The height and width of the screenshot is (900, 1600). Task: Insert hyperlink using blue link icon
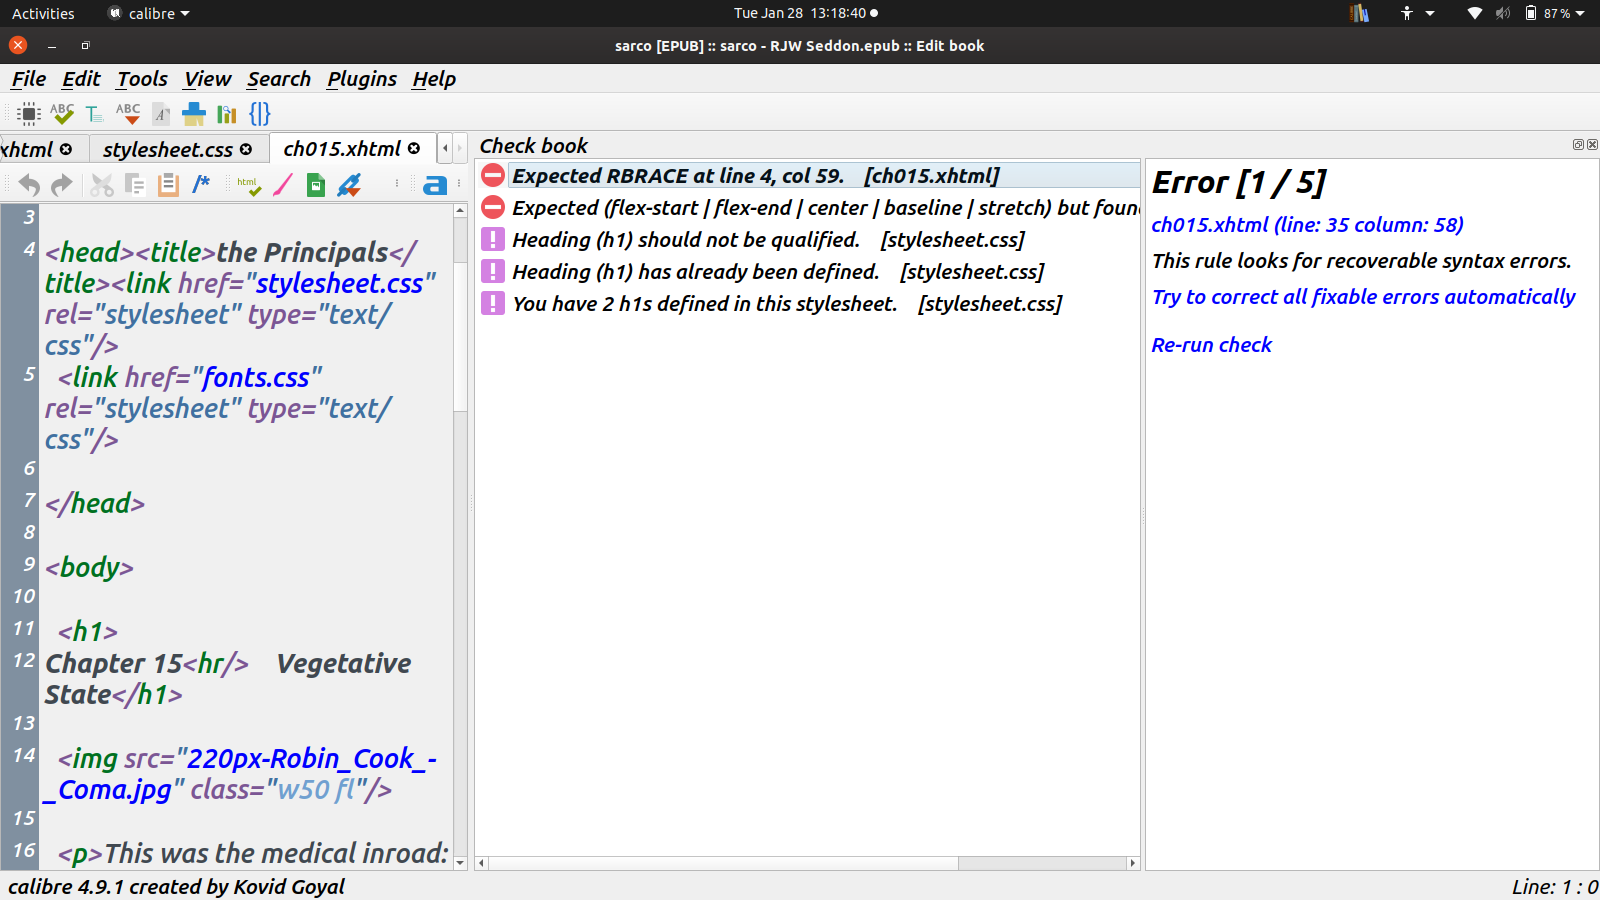coord(349,185)
